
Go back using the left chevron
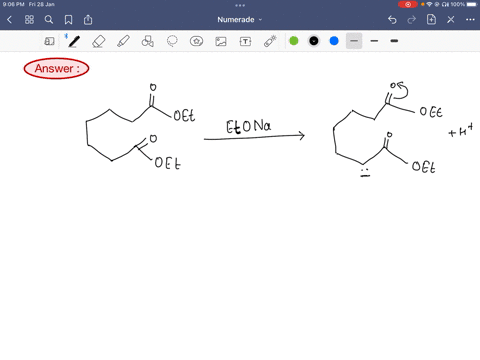click(x=9, y=20)
